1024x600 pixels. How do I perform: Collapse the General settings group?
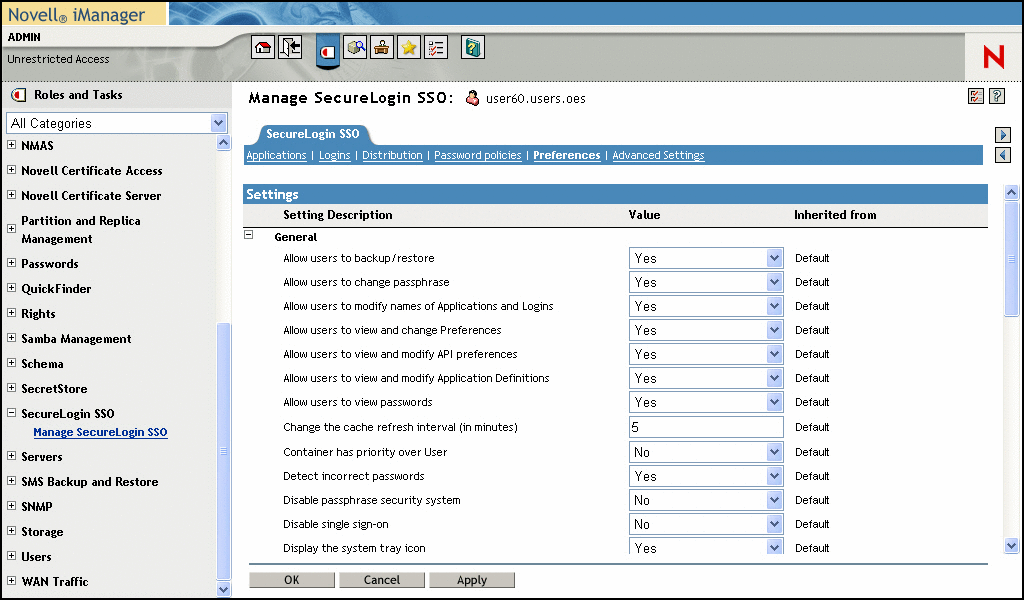point(249,234)
